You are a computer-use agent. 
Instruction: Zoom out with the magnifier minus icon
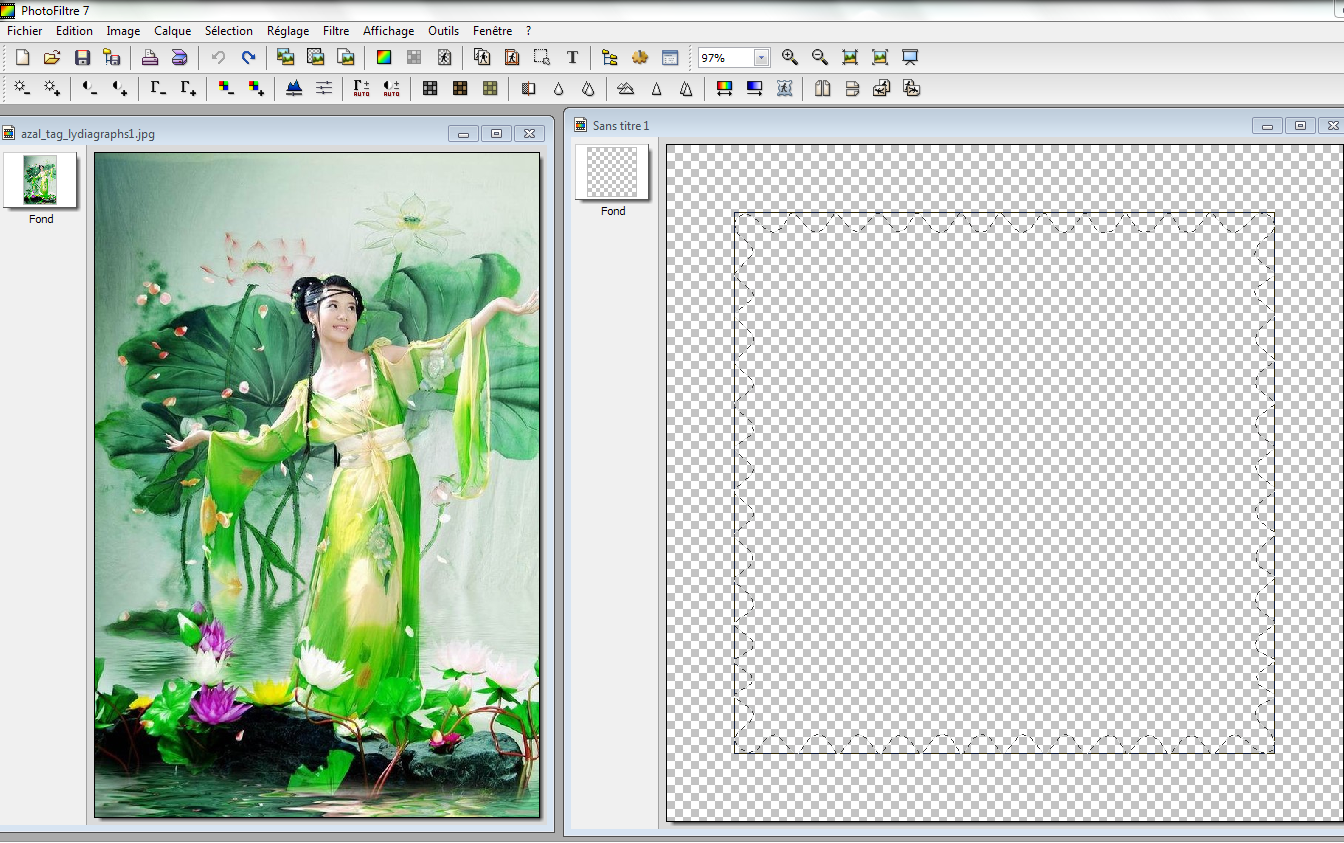click(x=819, y=58)
